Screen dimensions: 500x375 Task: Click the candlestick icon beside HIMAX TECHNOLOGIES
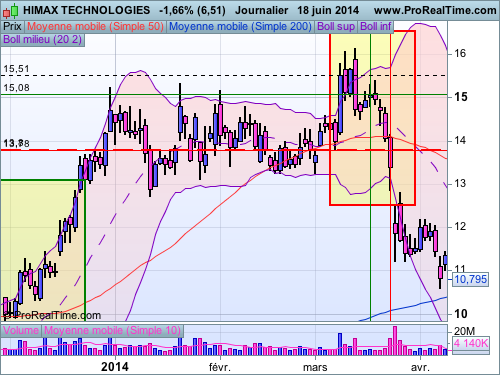10,11
